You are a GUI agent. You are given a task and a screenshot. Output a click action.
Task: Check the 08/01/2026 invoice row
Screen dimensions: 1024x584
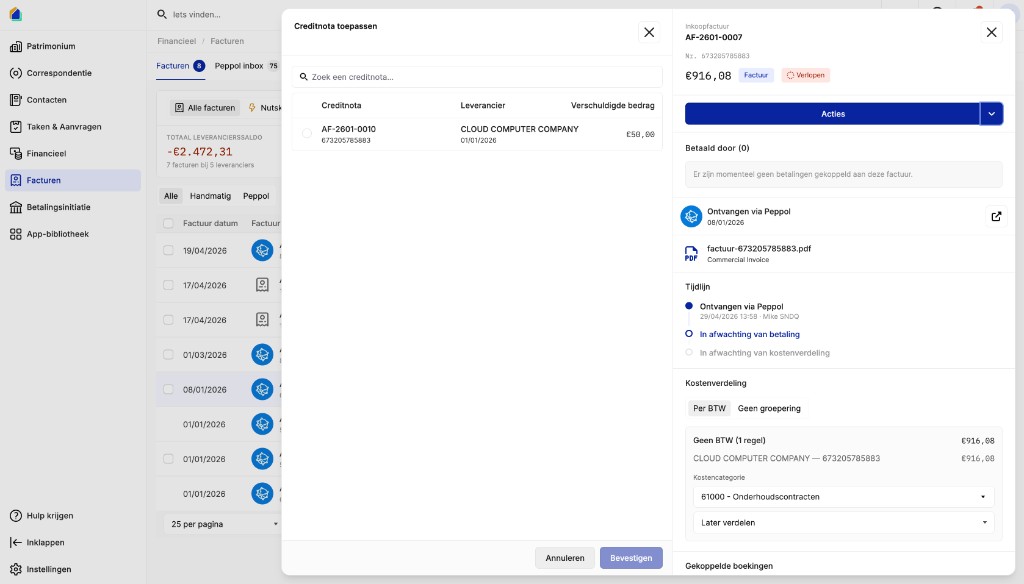168,389
